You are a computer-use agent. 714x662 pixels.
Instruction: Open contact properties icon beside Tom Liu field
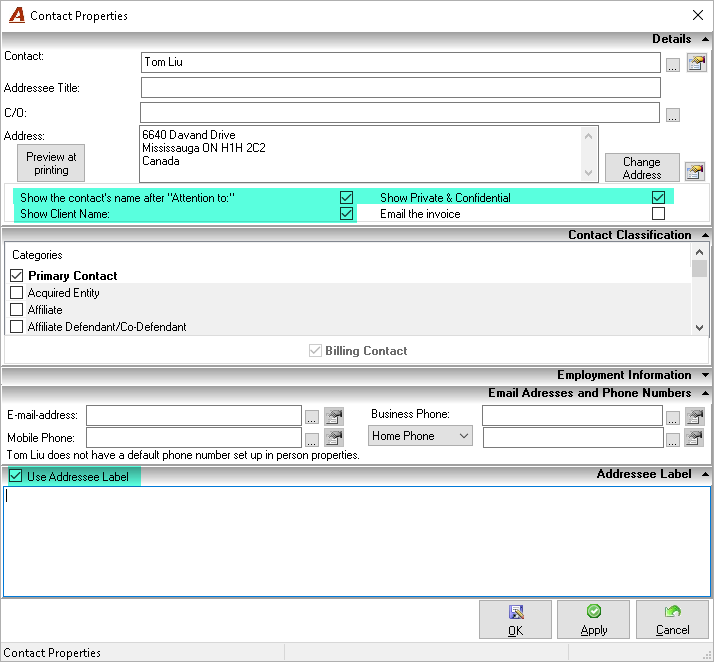pyautogui.click(x=696, y=63)
